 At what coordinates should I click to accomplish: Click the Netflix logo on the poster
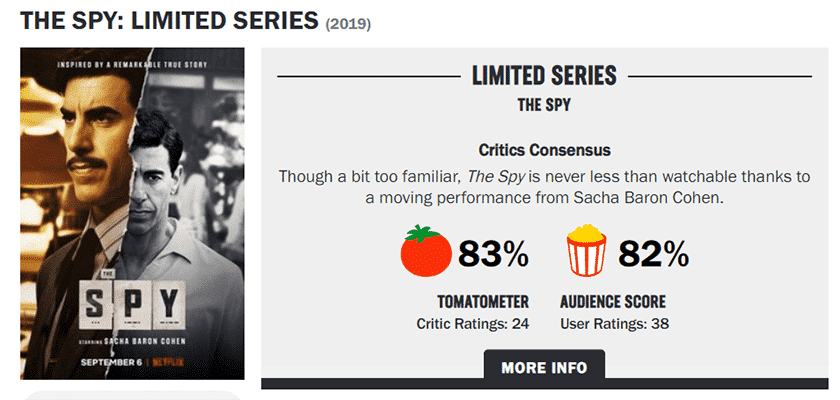168,363
